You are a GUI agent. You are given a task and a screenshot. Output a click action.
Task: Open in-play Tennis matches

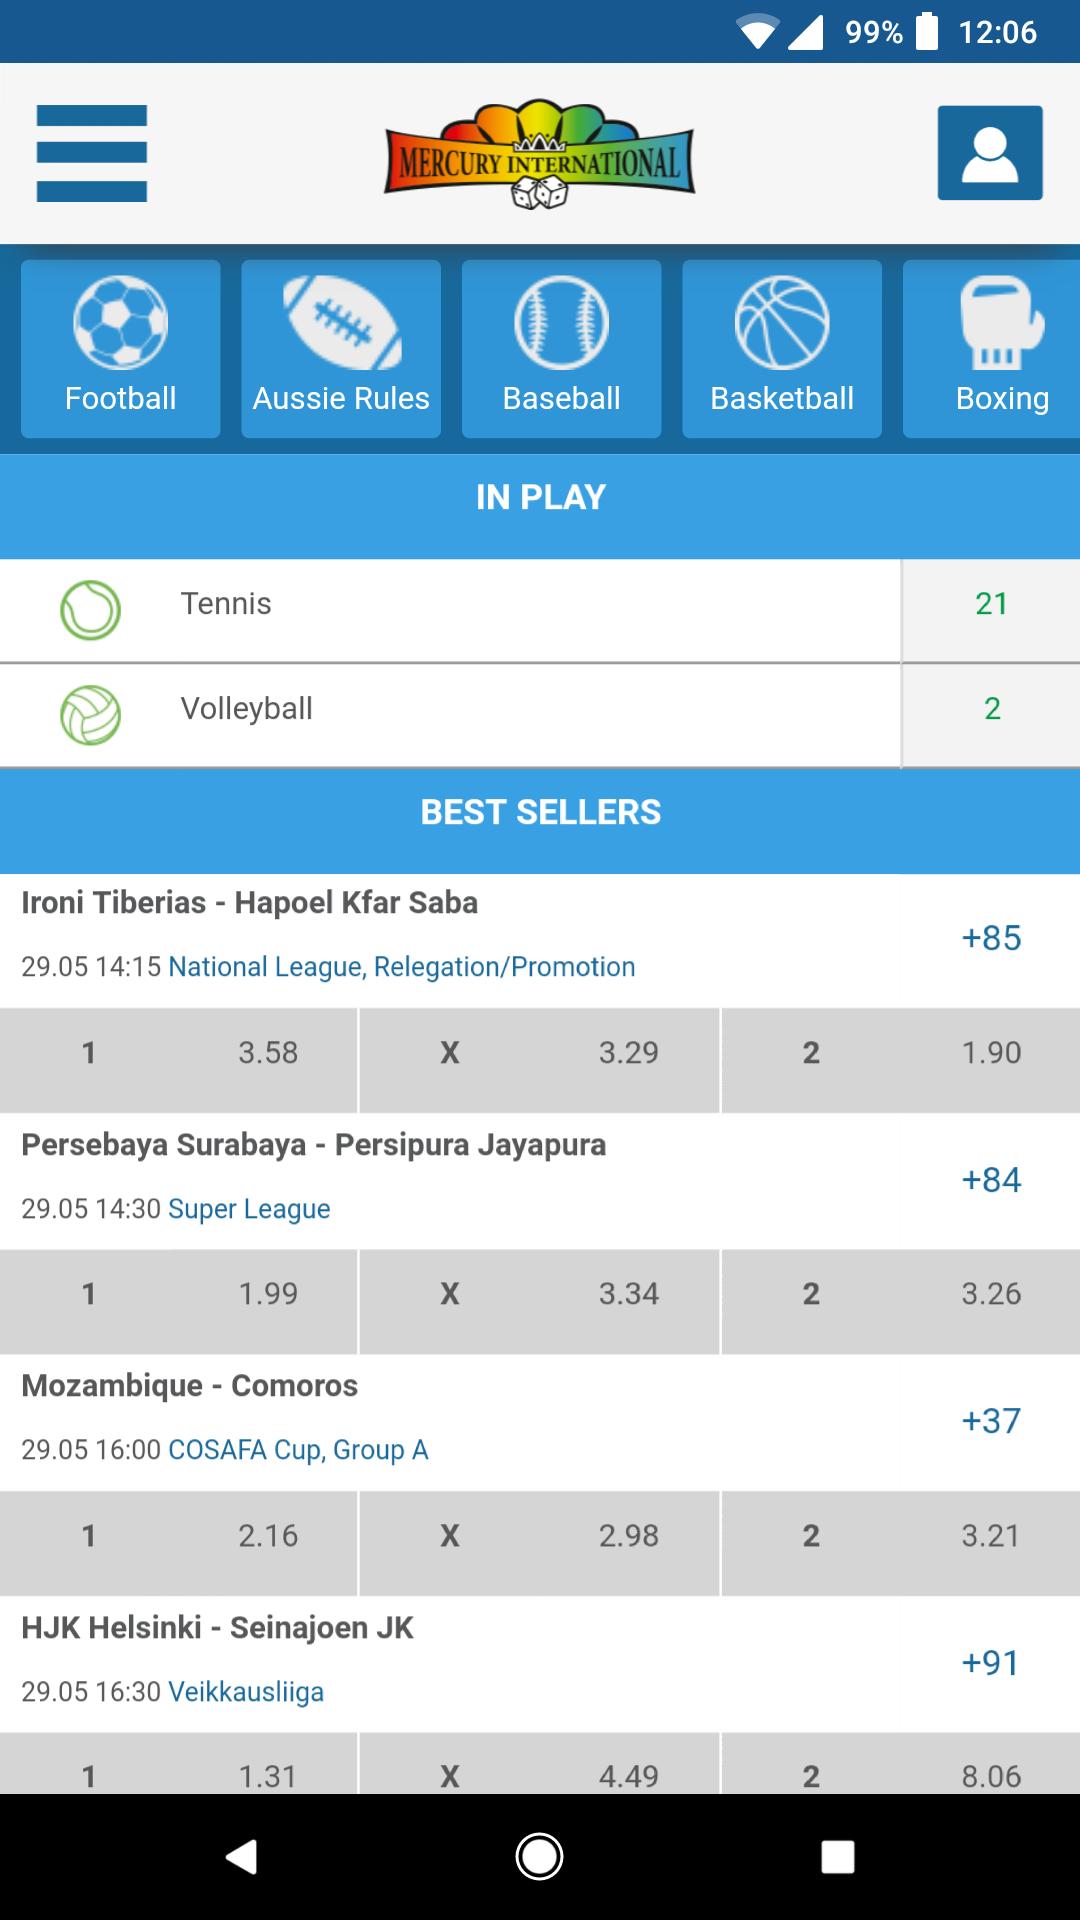tap(450, 604)
